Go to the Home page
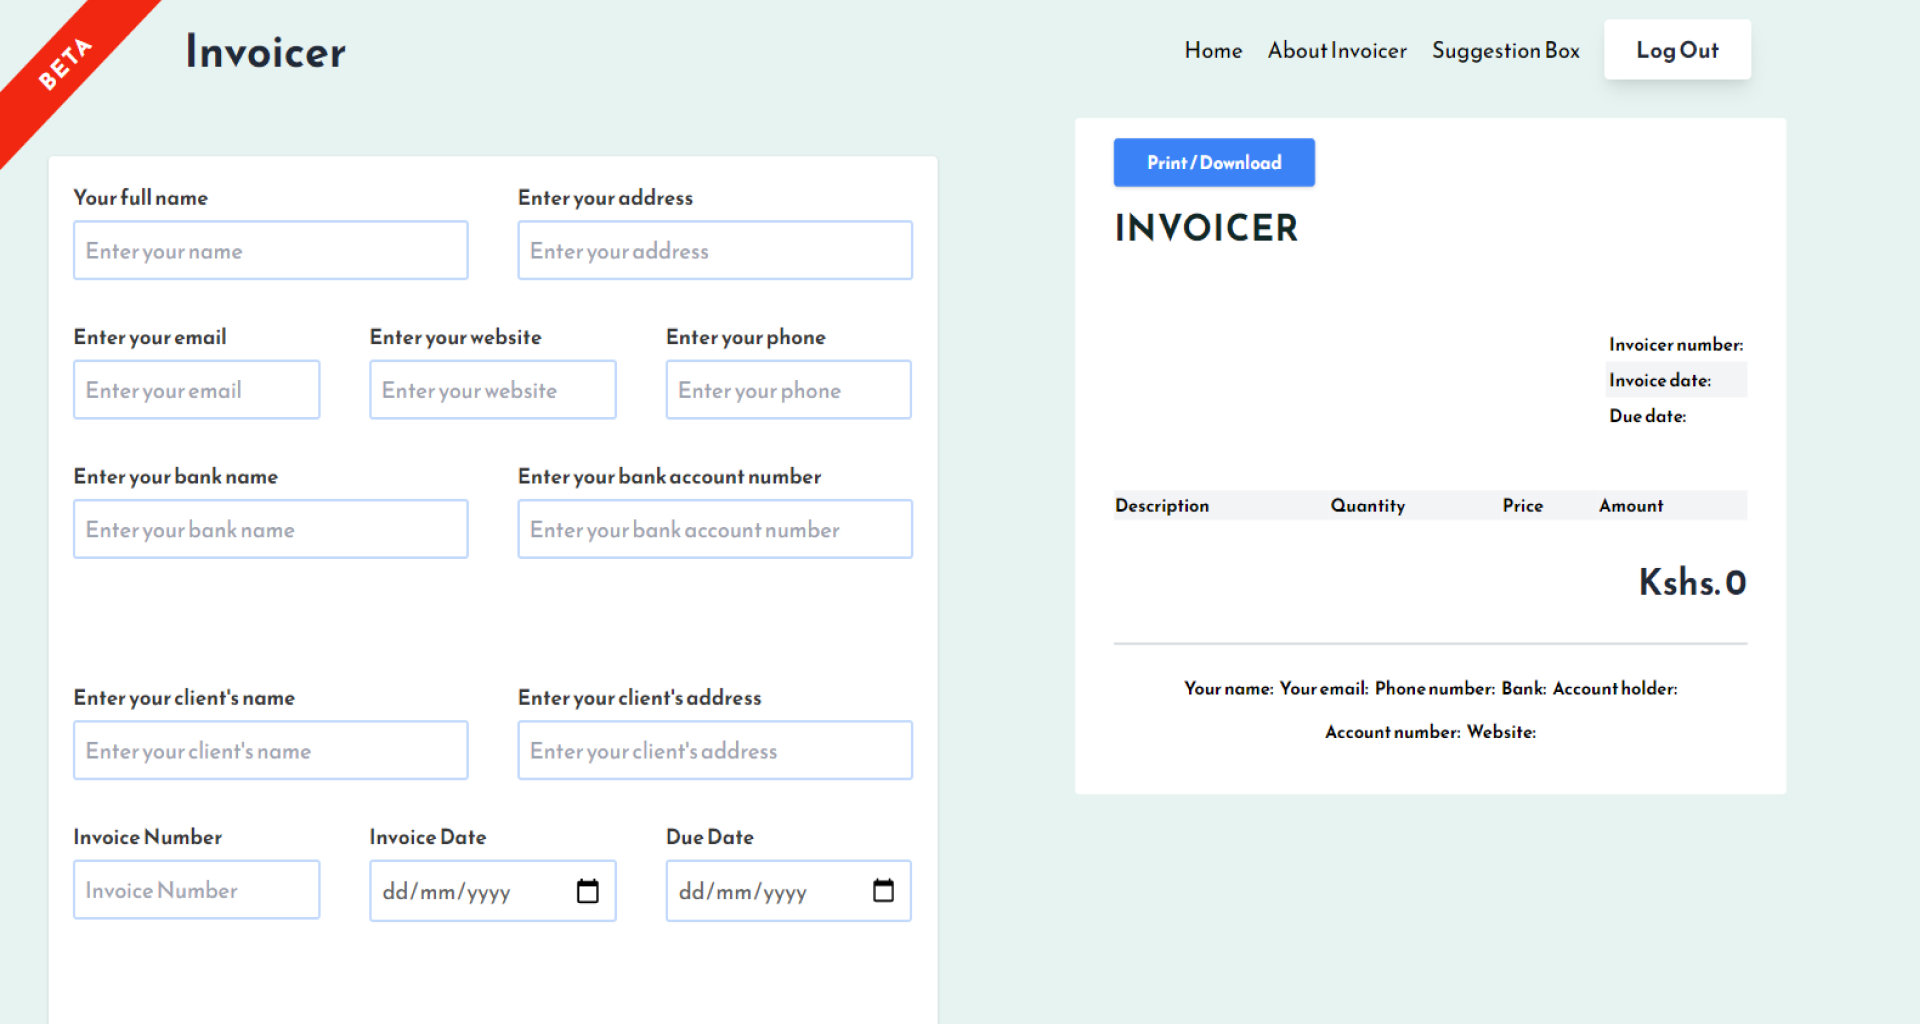1920x1024 pixels. pyautogui.click(x=1213, y=50)
